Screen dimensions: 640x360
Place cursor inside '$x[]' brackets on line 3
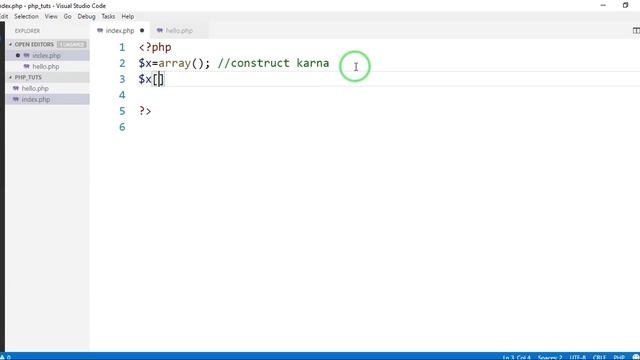pos(158,79)
